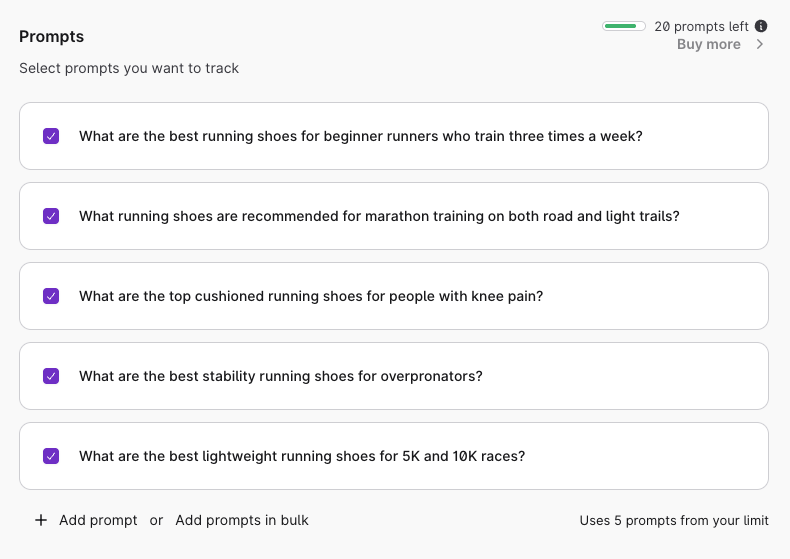This screenshot has width=790, height=559.
Task: Deselect the overpronators stability shoes checkbox
Action: [x=51, y=376]
